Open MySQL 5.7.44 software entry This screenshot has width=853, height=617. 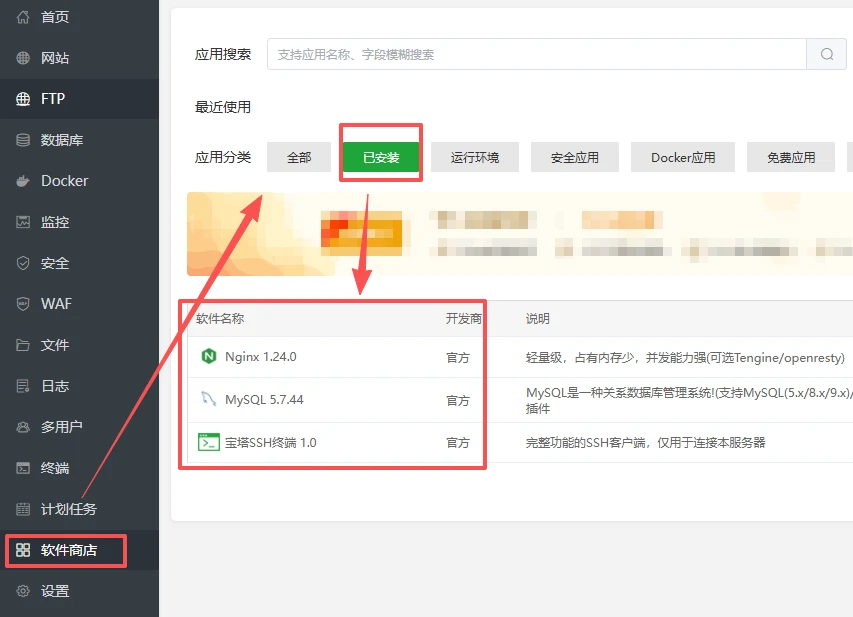pos(264,400)
